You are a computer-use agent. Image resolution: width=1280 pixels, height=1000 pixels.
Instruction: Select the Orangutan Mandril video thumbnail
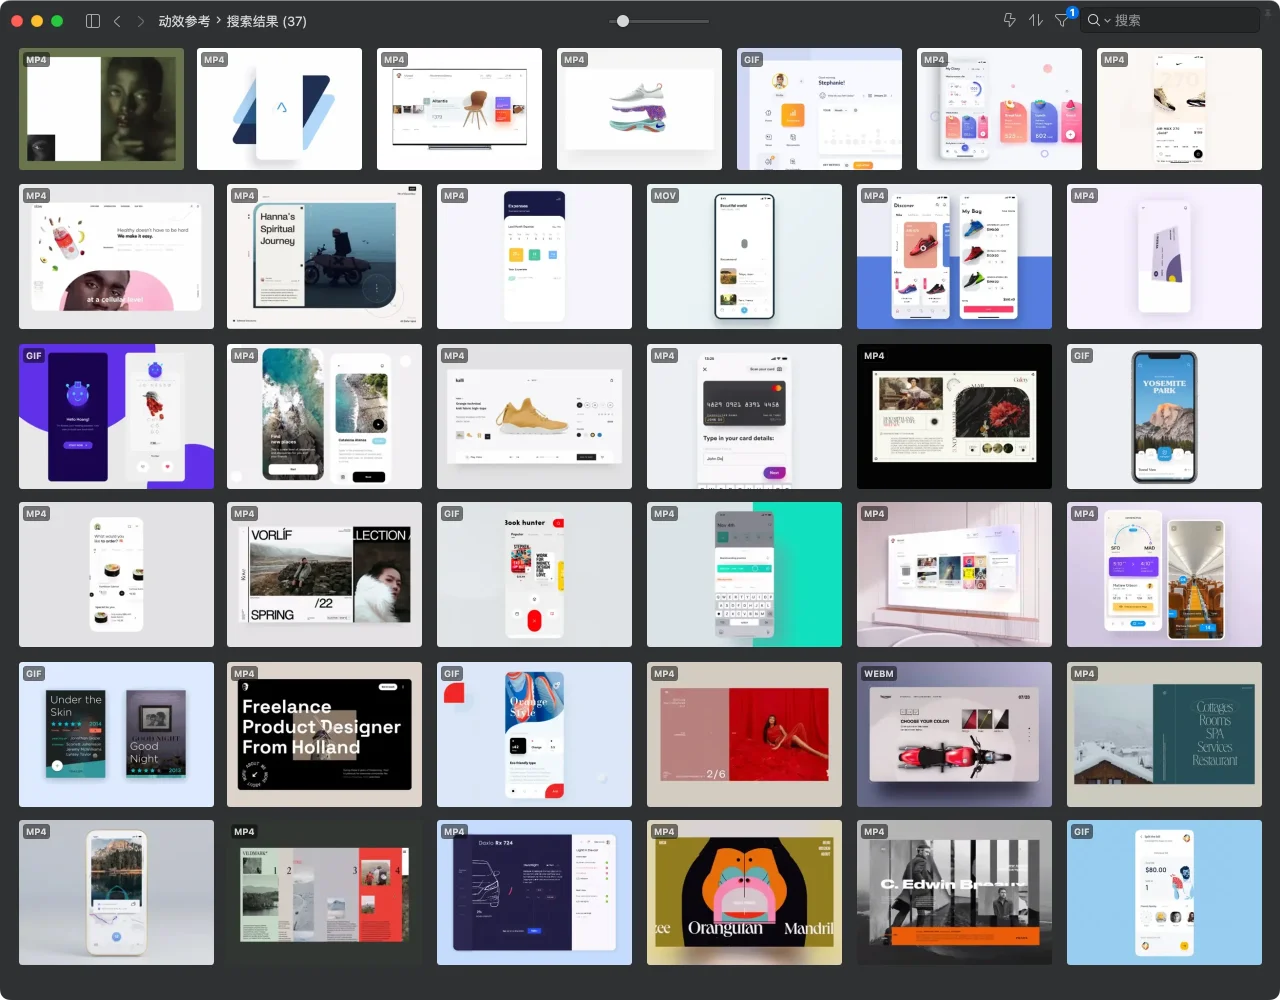tap(744, 892)
